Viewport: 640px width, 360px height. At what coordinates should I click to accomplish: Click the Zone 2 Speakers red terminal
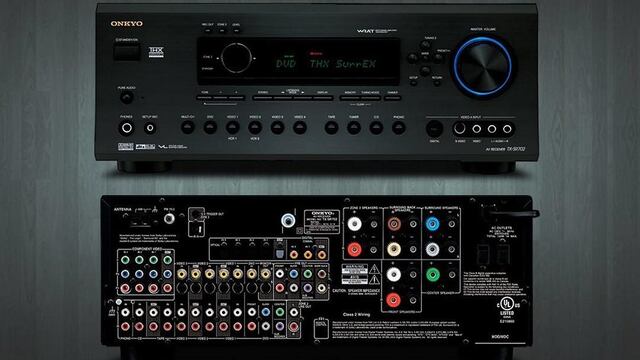pos(354,249)
